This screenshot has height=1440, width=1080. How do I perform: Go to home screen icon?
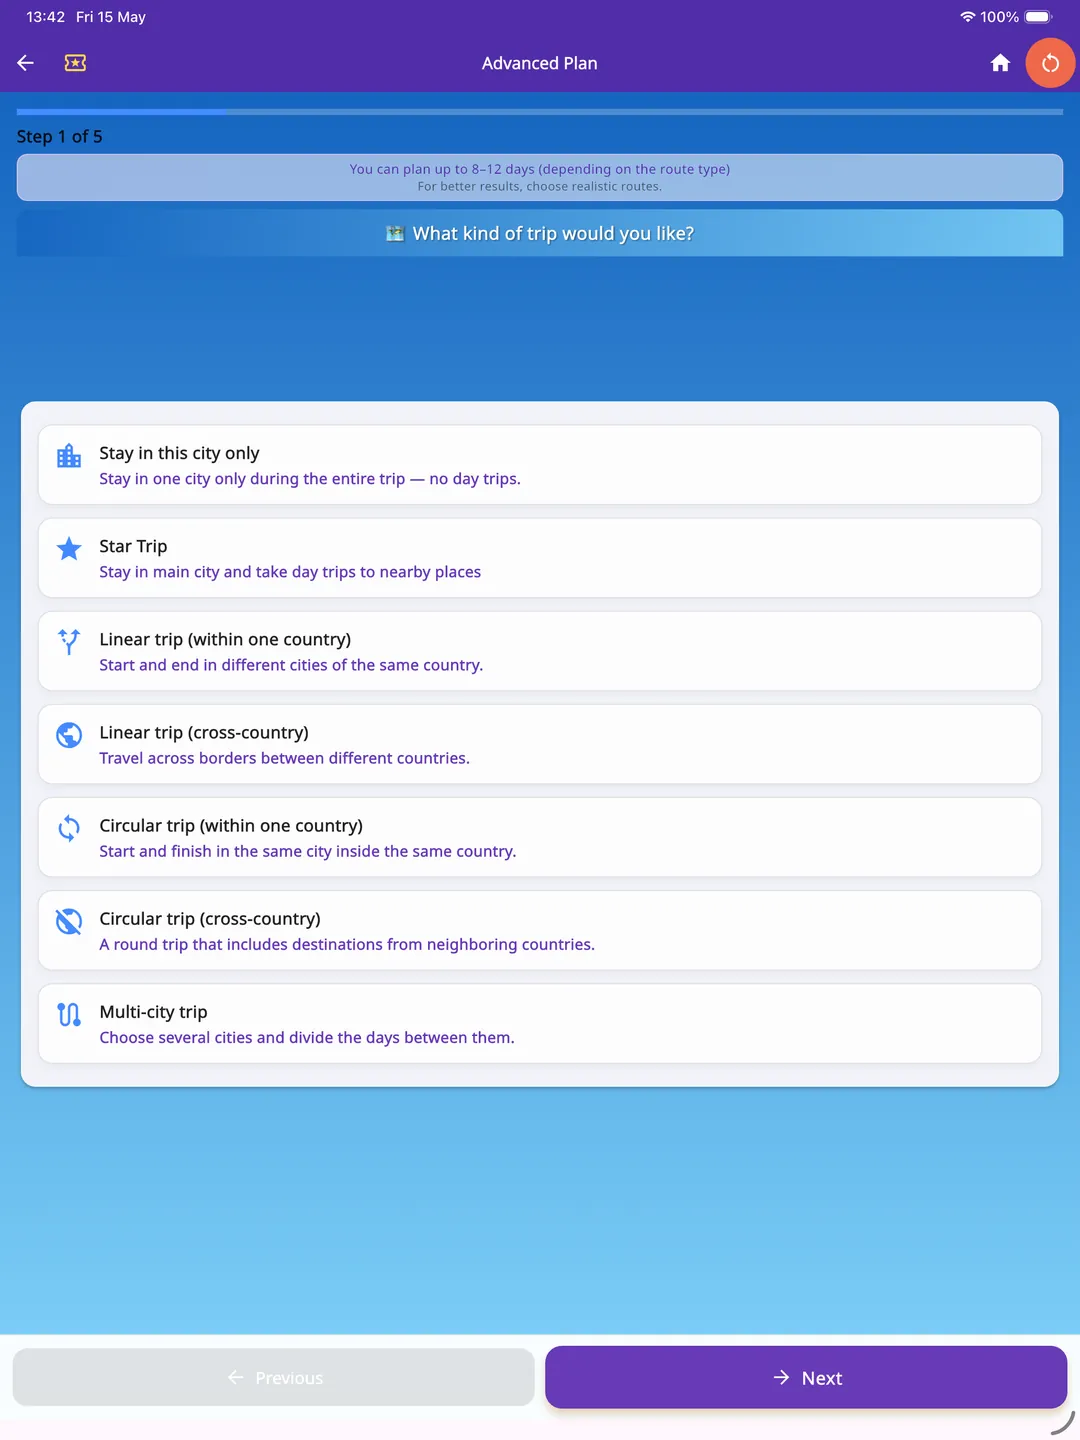pos(1000,63)
